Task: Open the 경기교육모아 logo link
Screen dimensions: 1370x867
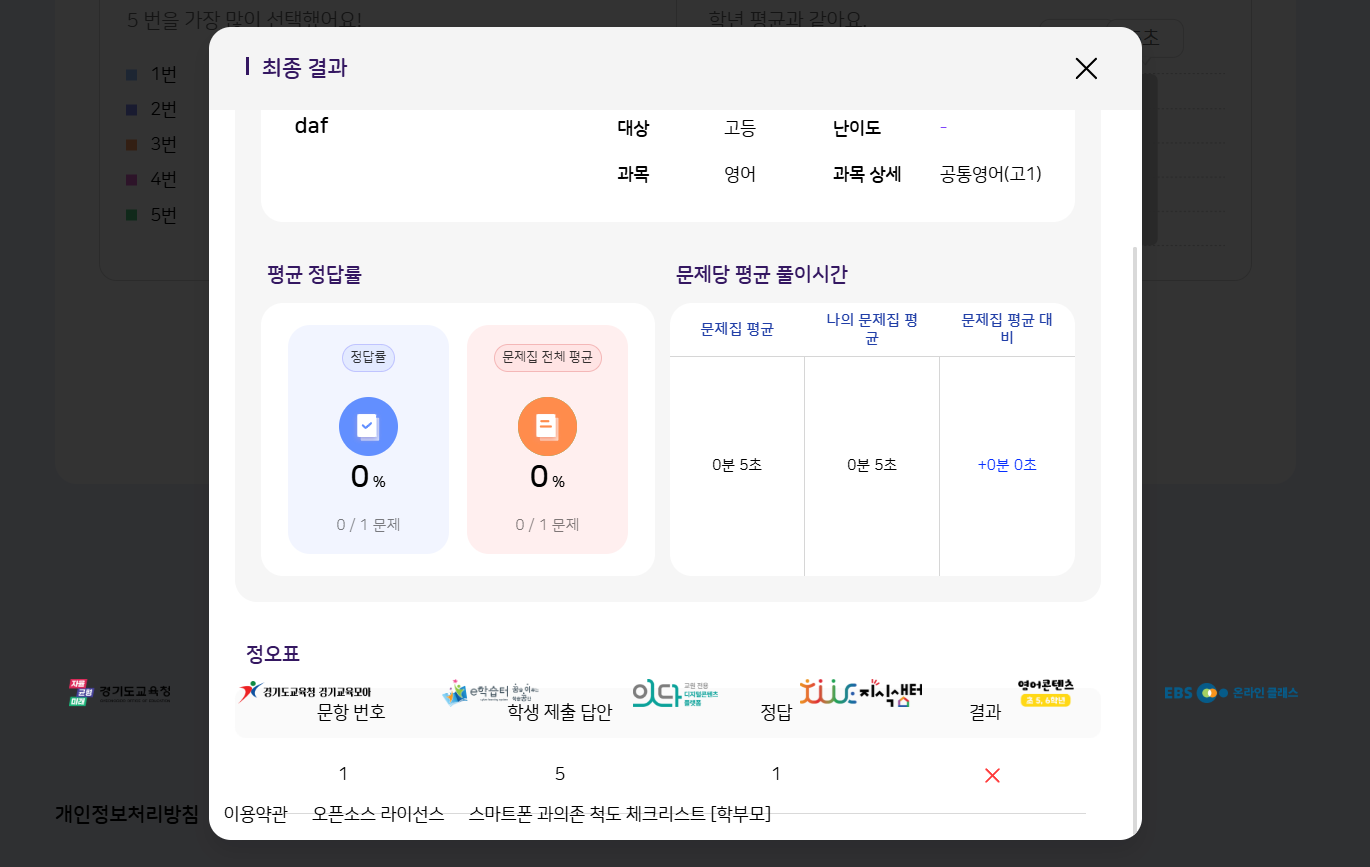Action: [x=306, y=692]
